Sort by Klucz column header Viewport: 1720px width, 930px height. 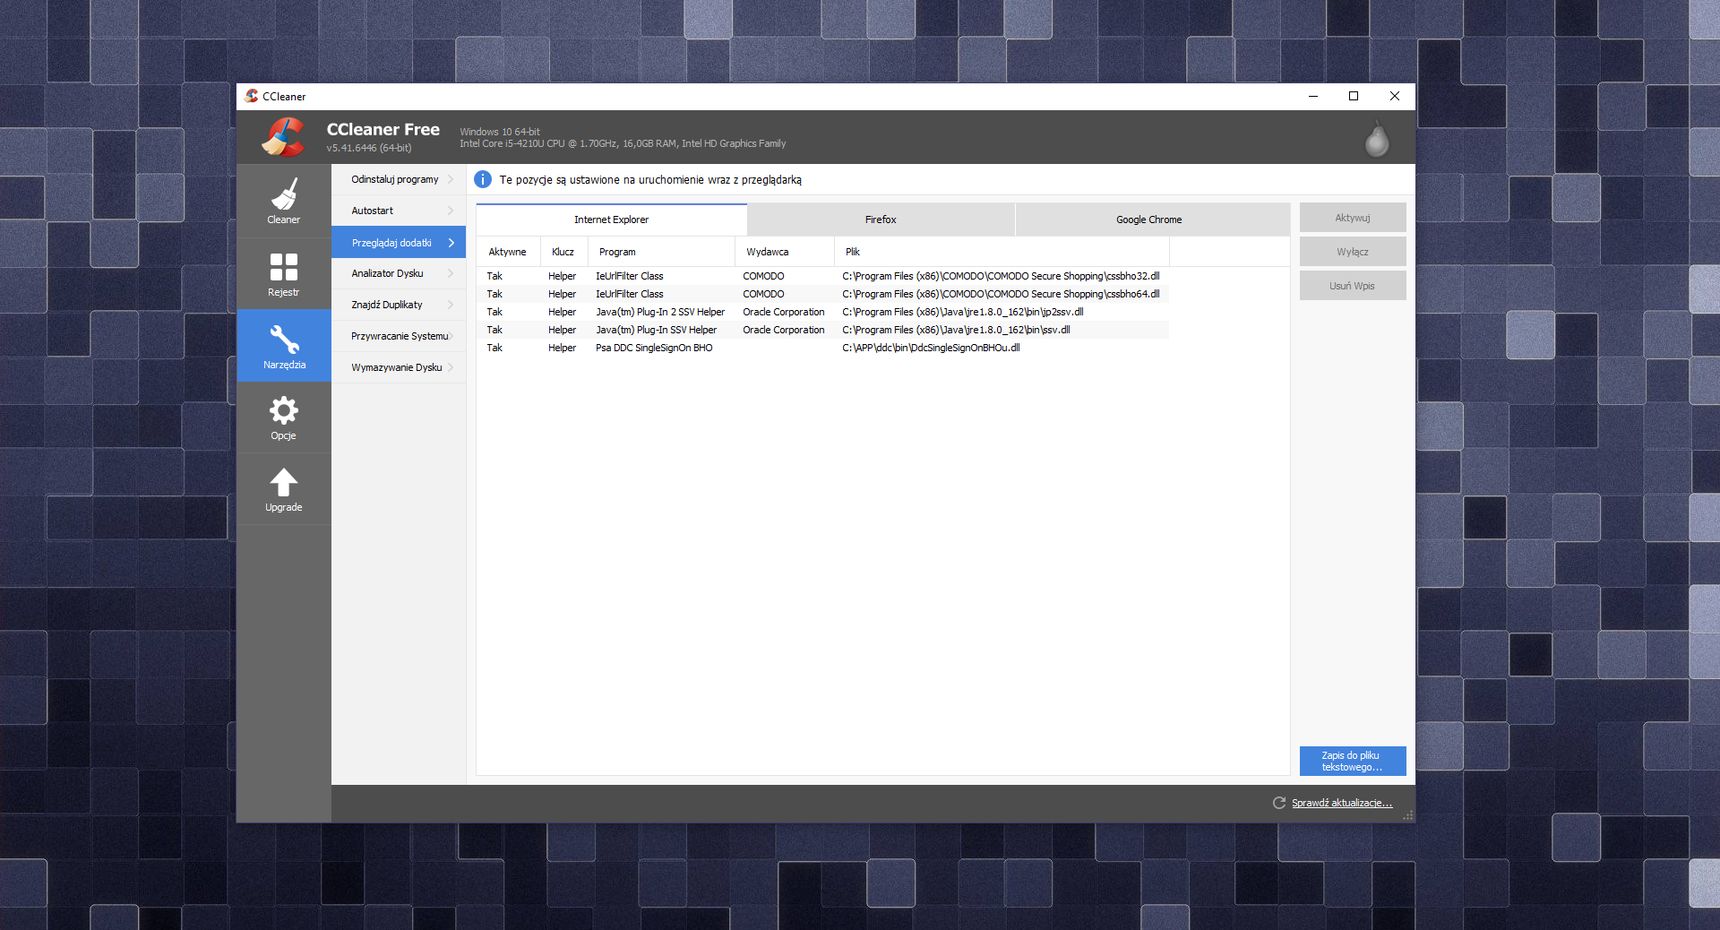tap(563, 252)
